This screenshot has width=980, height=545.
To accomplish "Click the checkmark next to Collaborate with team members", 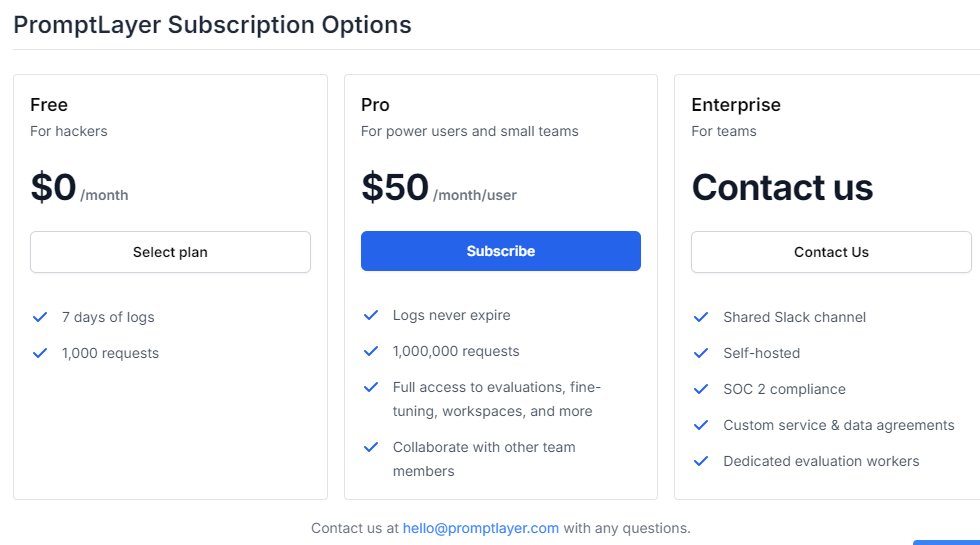I will [371, 447].
